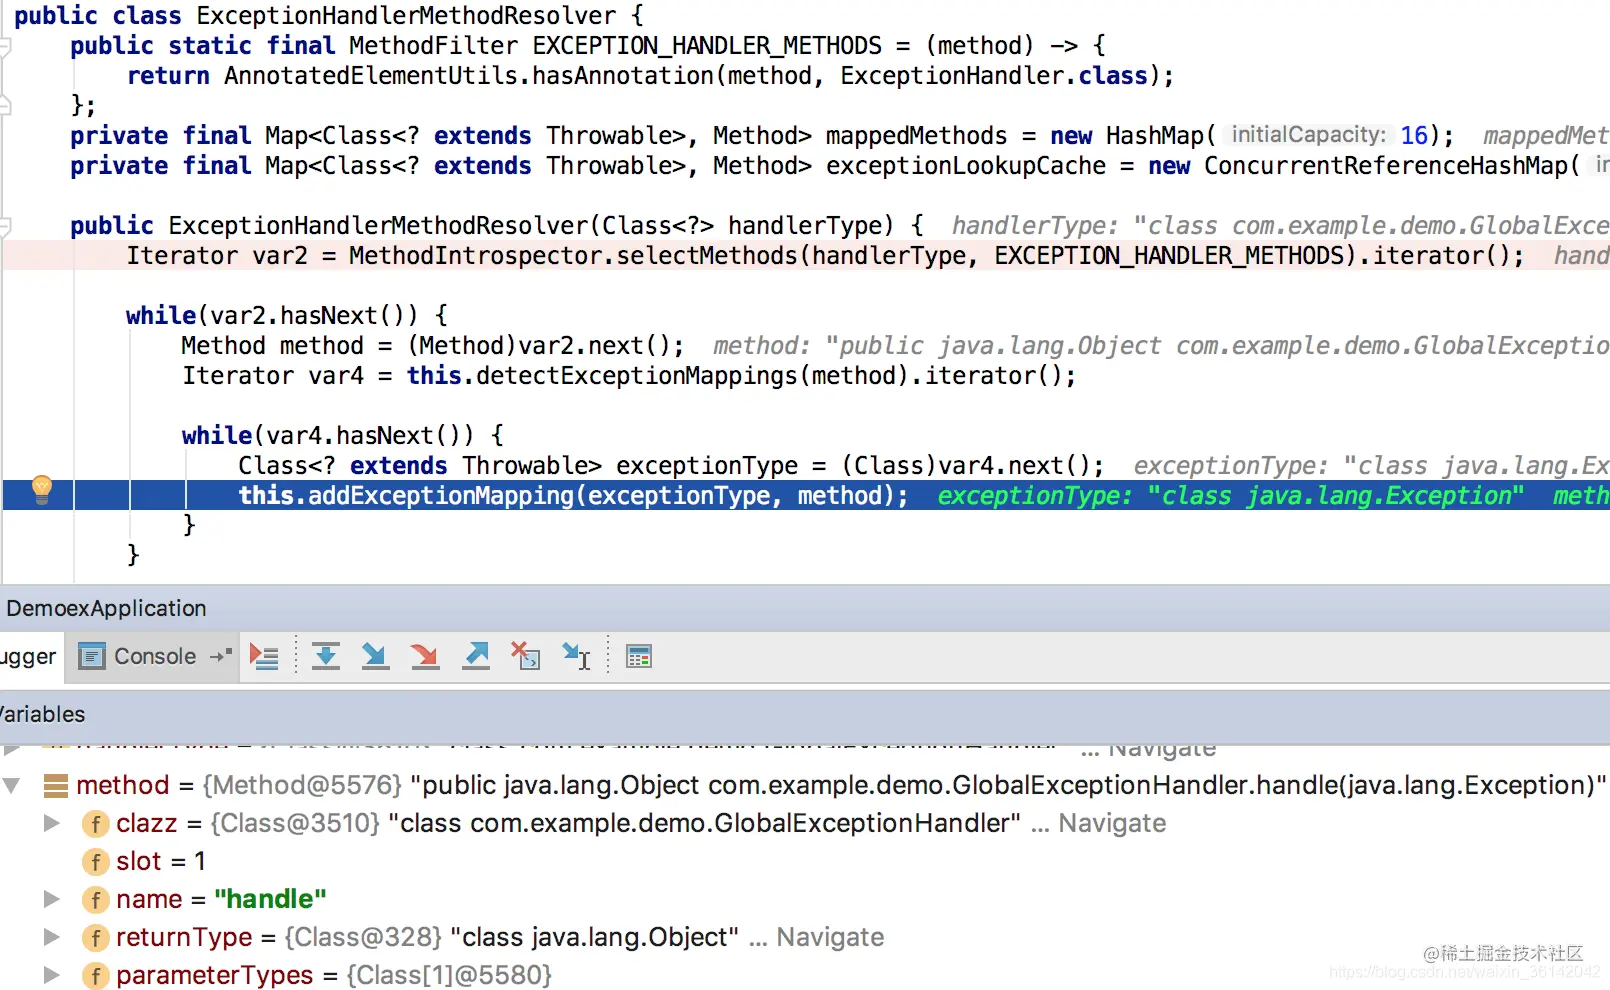Click the highlighted addExceptionMapping code line
1610x990 pixels.
pos(806,495)
